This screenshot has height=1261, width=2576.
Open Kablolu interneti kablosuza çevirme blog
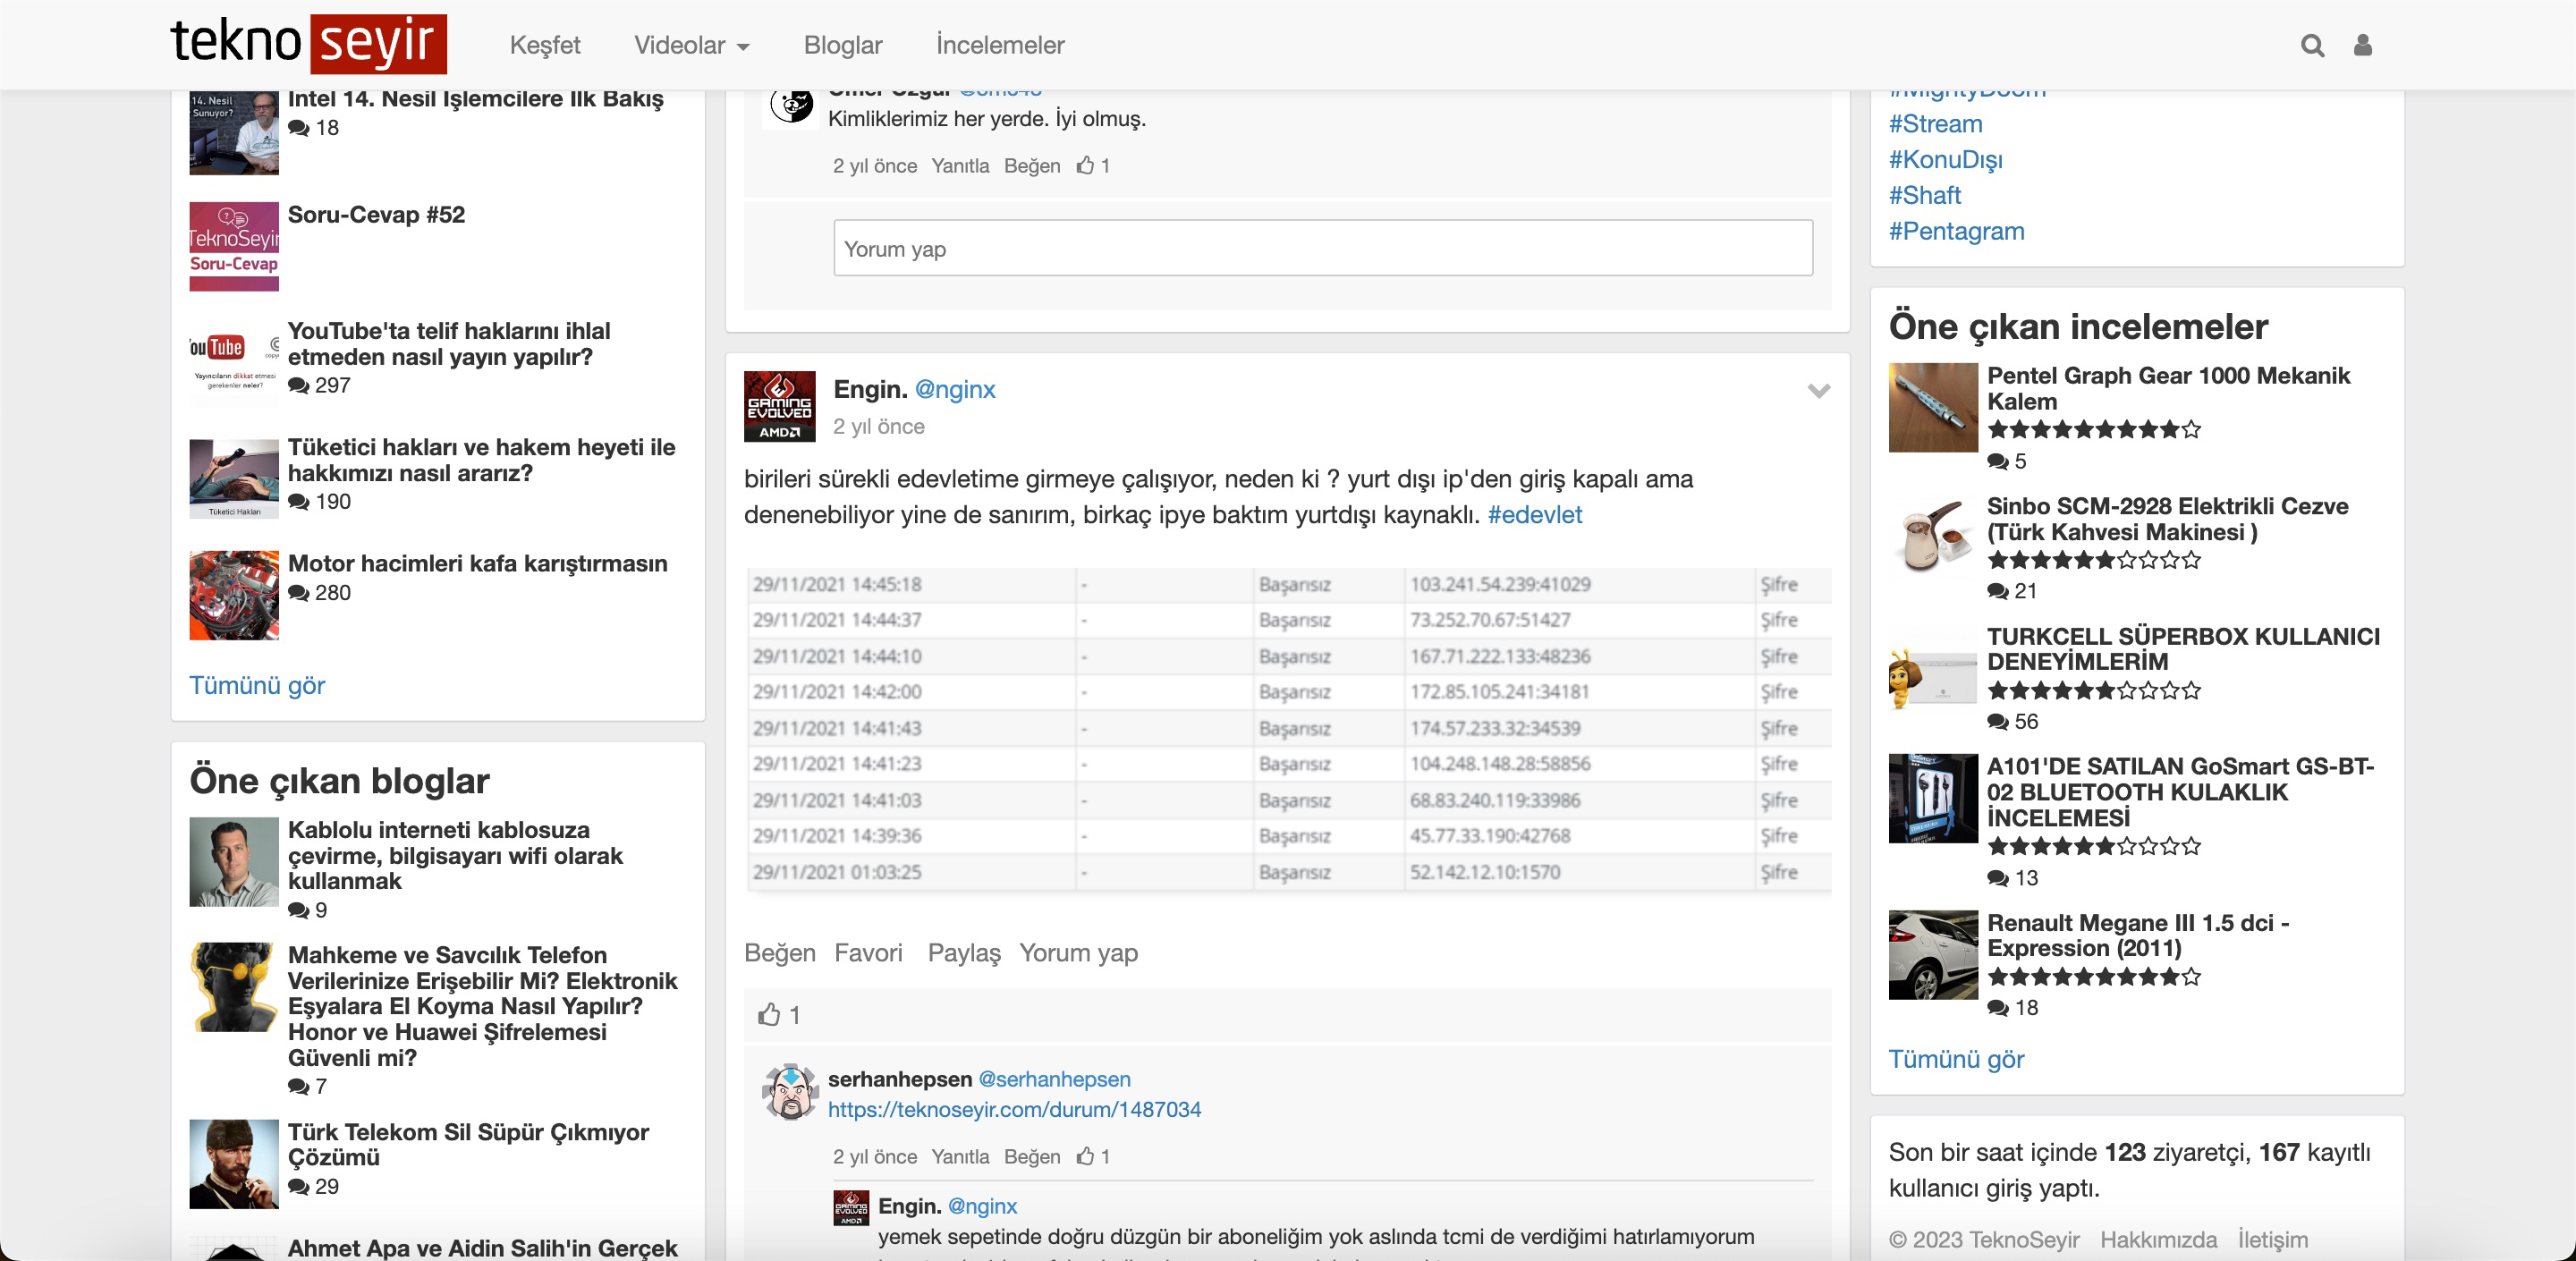(455, 856)
